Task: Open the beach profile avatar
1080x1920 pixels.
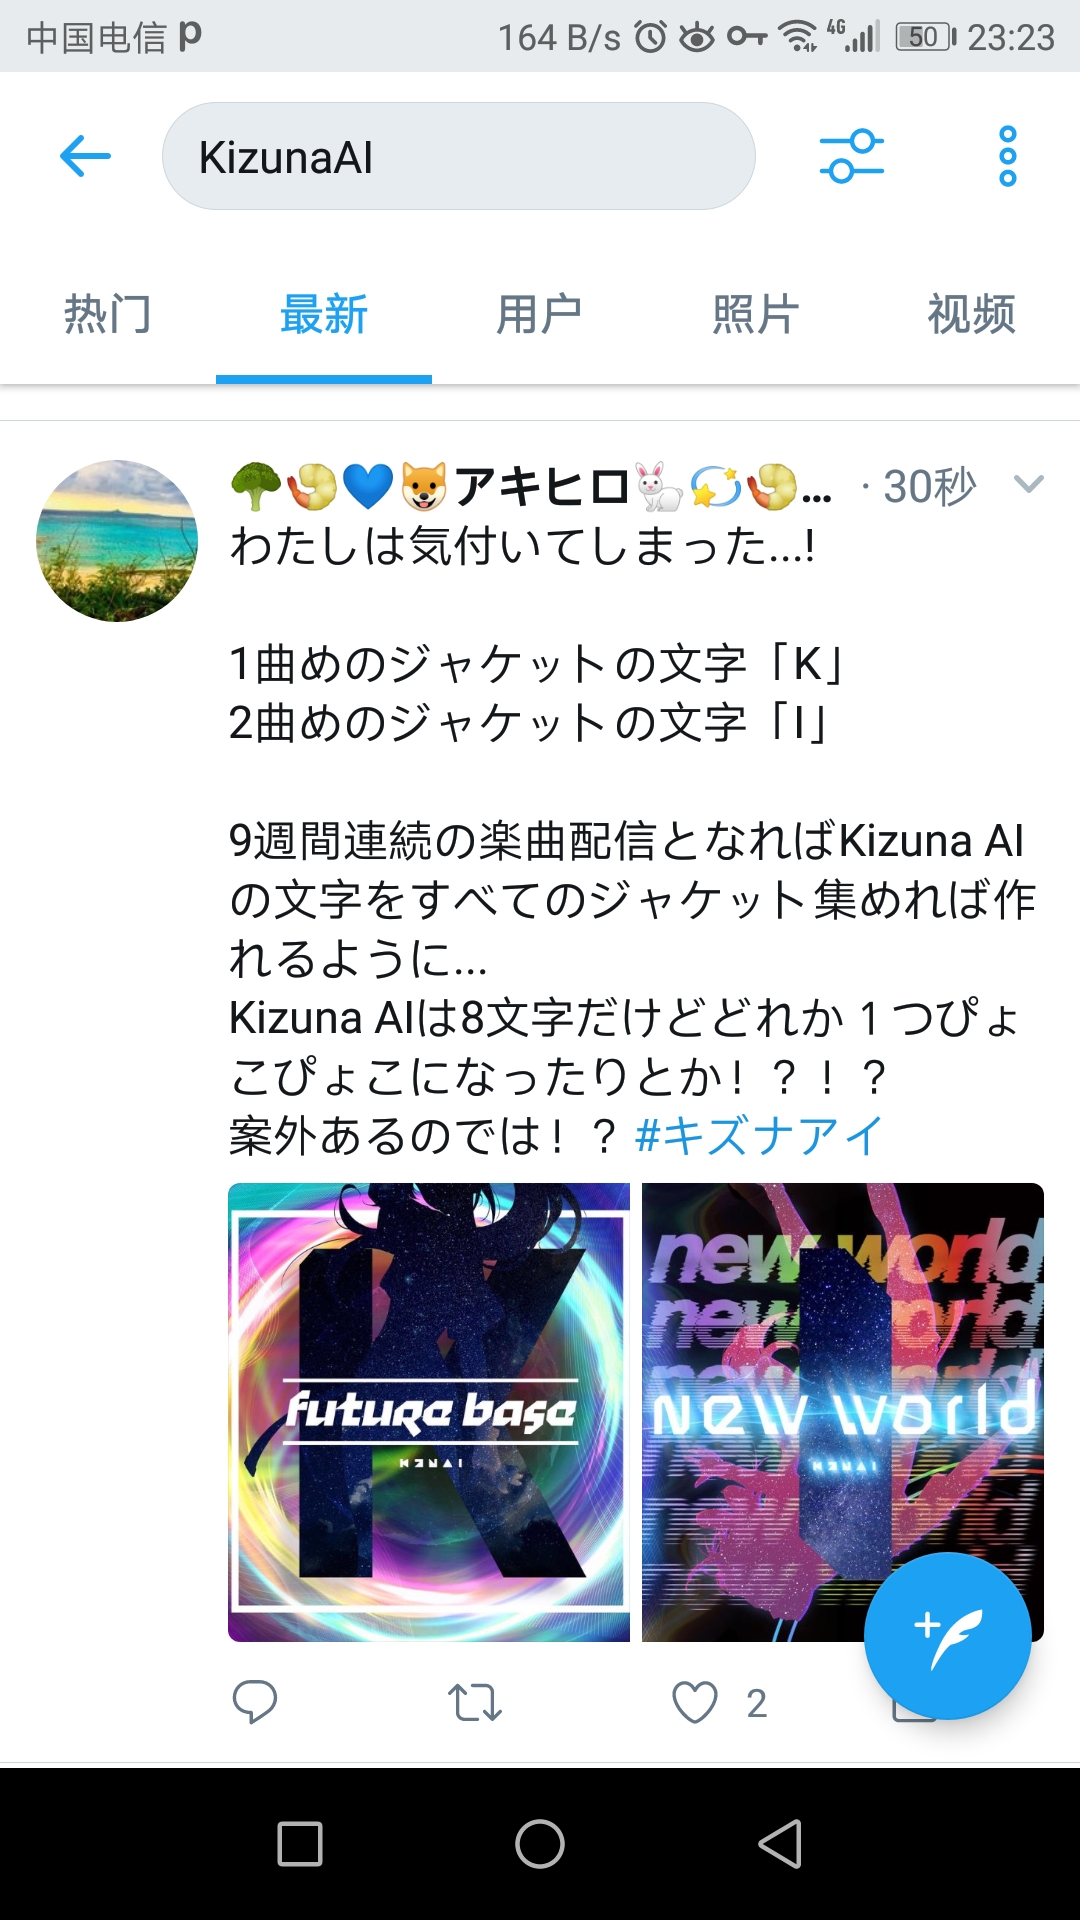Action: pos(117,541)
